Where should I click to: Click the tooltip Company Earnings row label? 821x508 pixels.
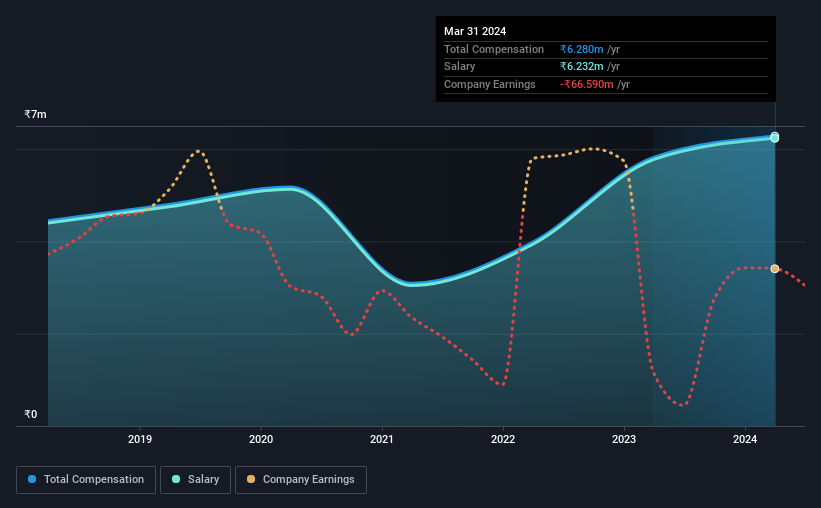coord(490,84)
